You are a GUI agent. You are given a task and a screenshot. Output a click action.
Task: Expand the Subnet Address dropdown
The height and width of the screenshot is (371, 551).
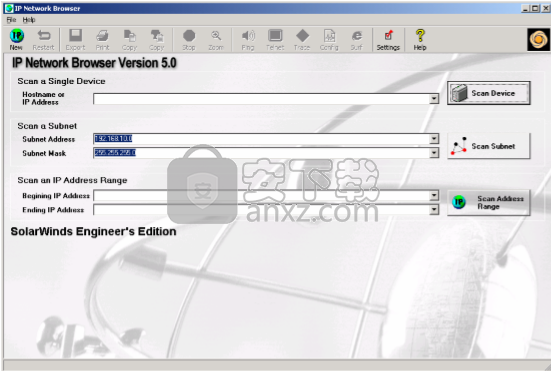434,139
